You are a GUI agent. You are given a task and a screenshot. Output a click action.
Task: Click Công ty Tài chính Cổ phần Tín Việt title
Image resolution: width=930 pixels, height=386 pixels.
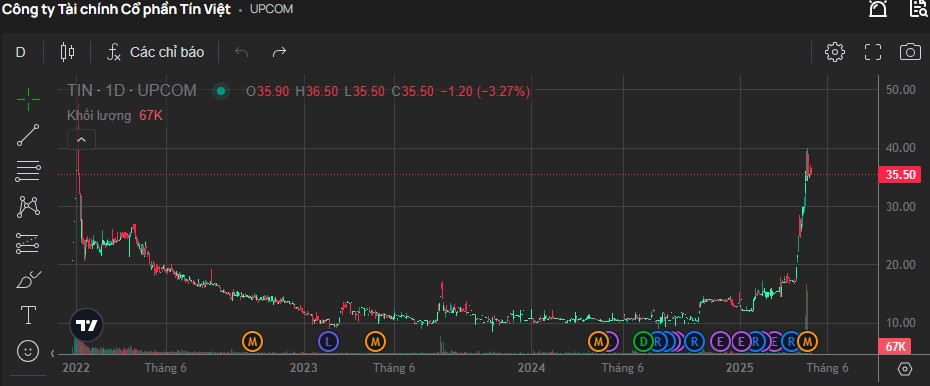coord(117,9)
